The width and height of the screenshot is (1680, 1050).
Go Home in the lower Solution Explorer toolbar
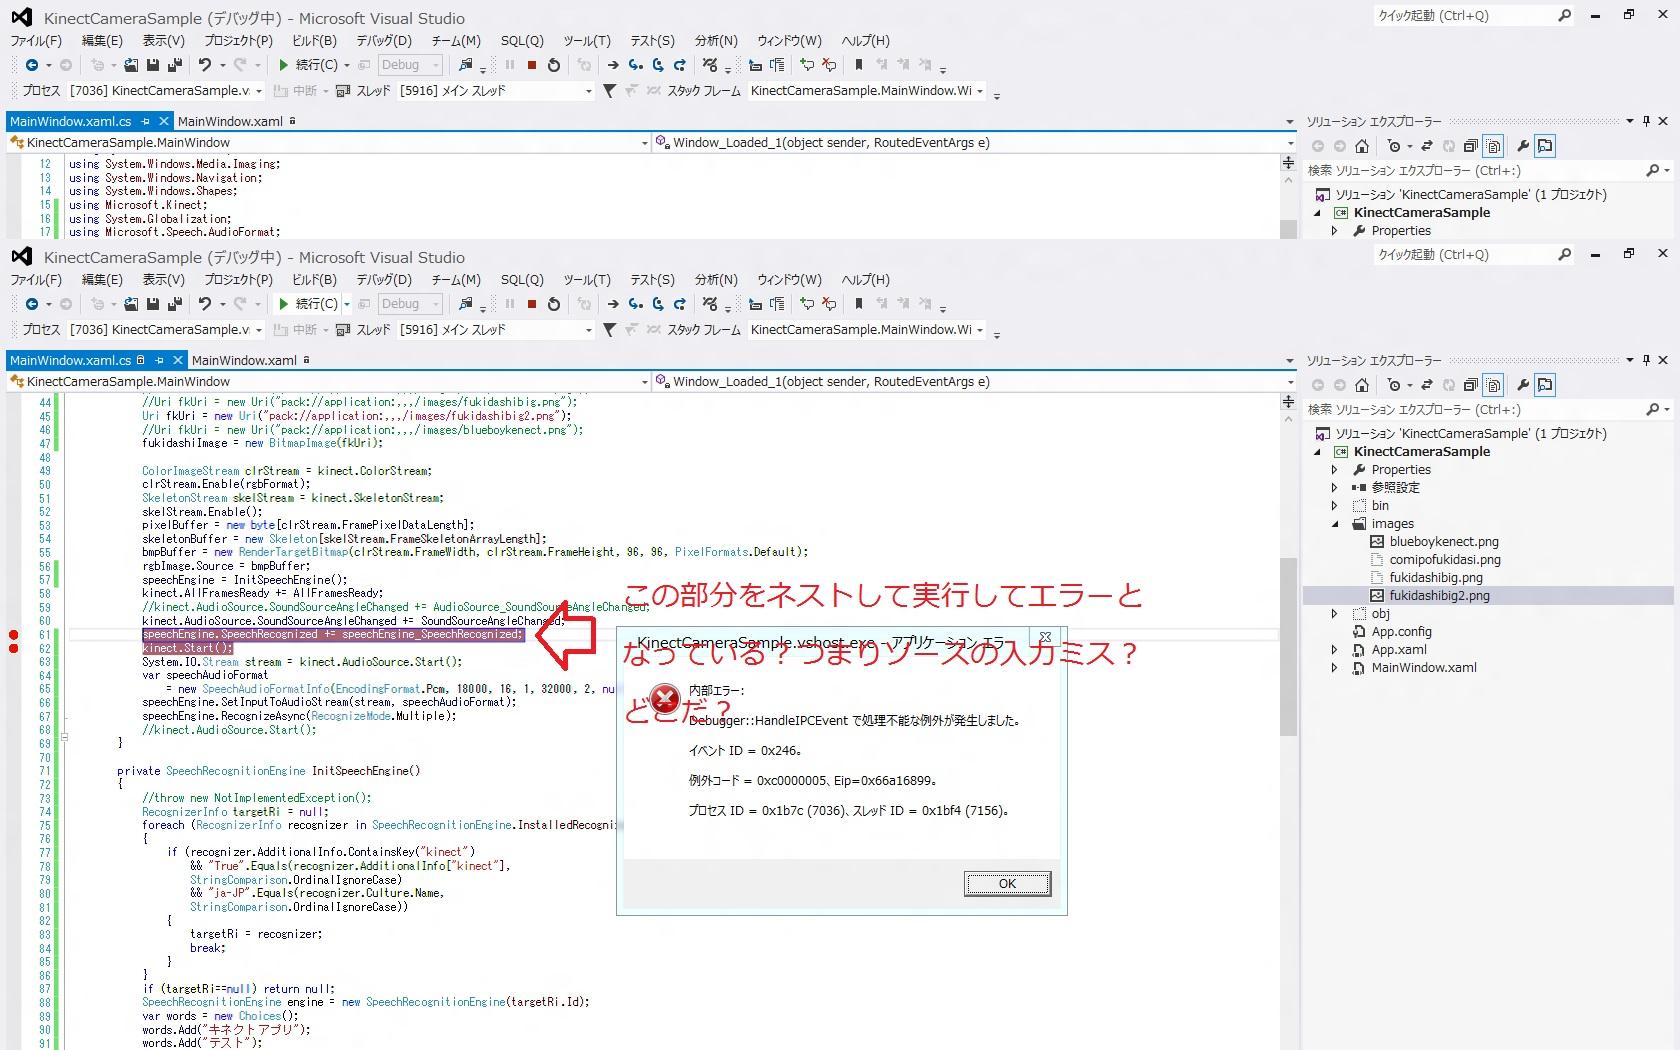(x=1361, y=385)
